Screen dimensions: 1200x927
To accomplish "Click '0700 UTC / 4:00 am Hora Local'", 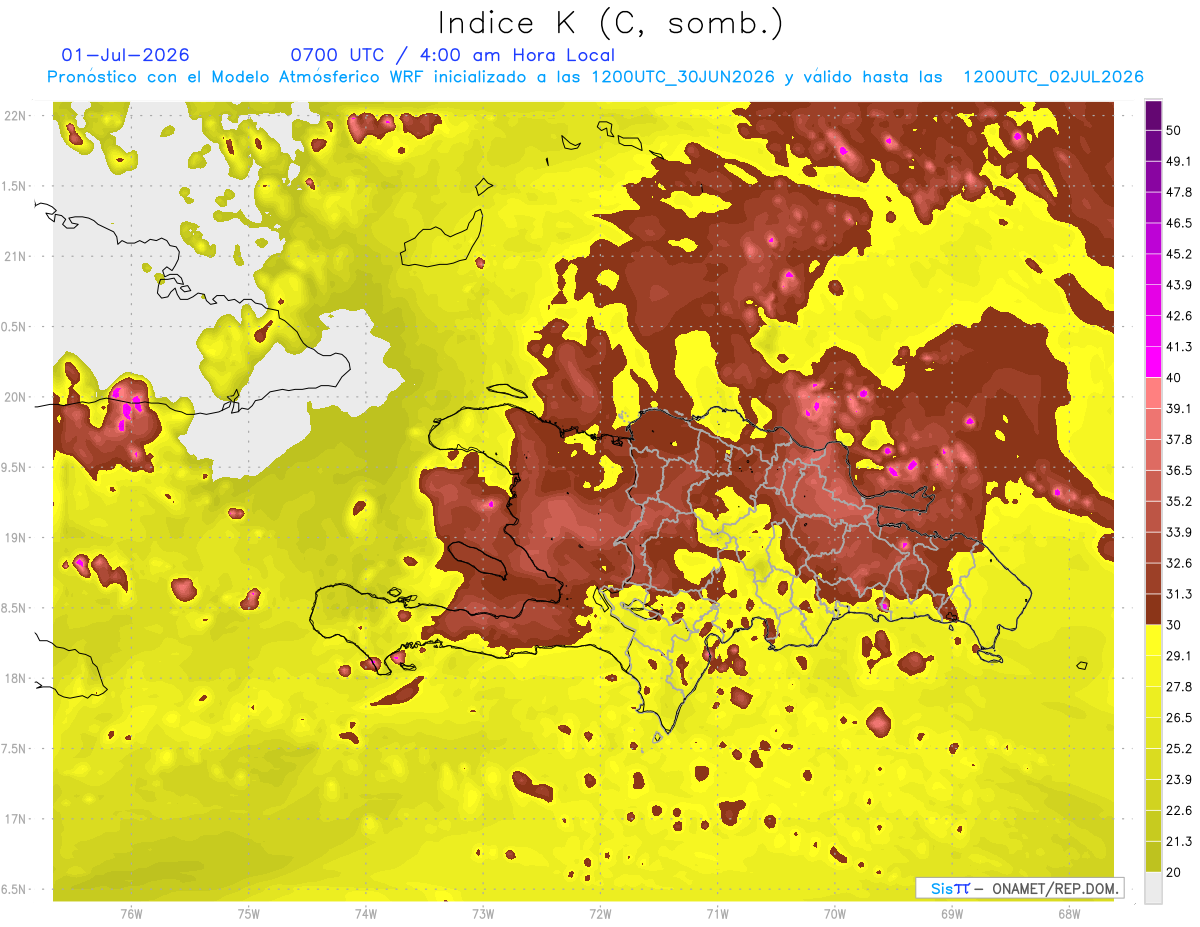I will pyautogui.click(x=452, y=55).
